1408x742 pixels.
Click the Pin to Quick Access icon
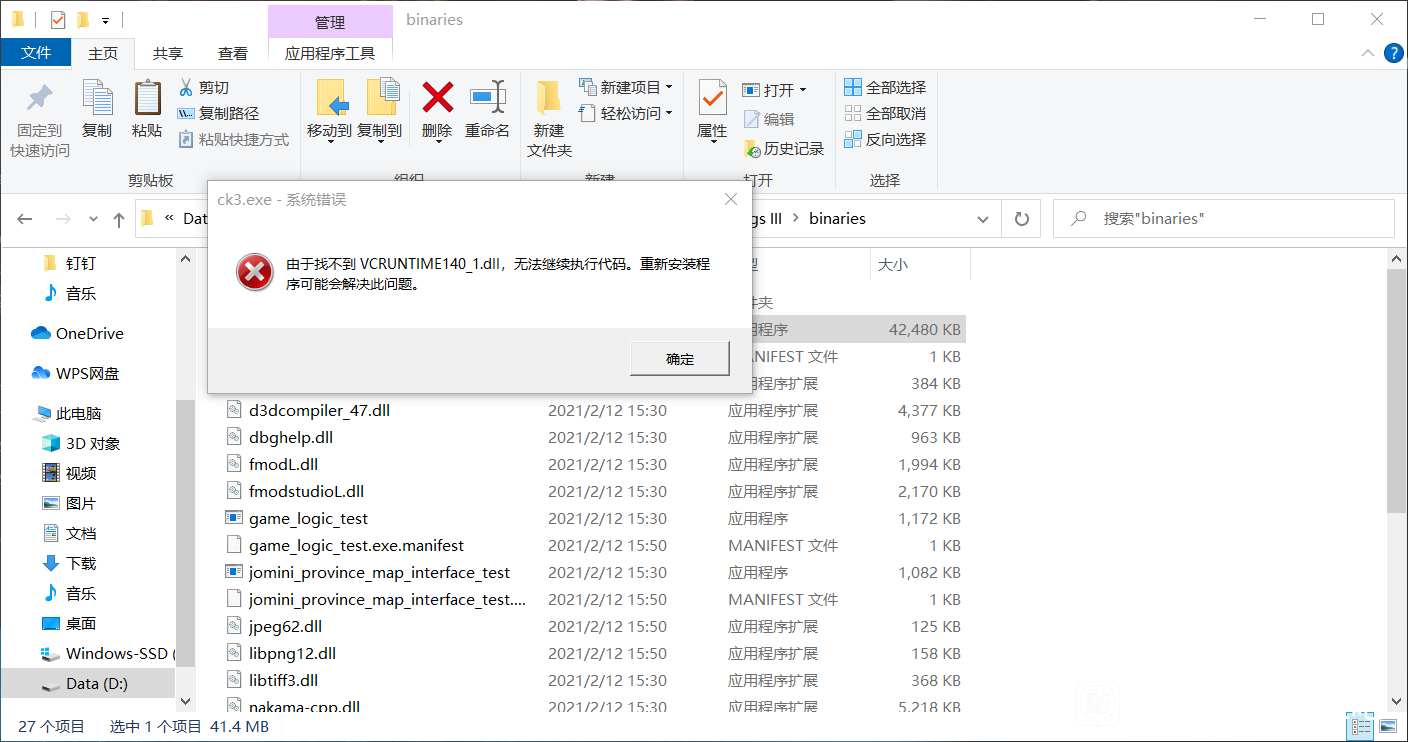[x=40, y=98]
